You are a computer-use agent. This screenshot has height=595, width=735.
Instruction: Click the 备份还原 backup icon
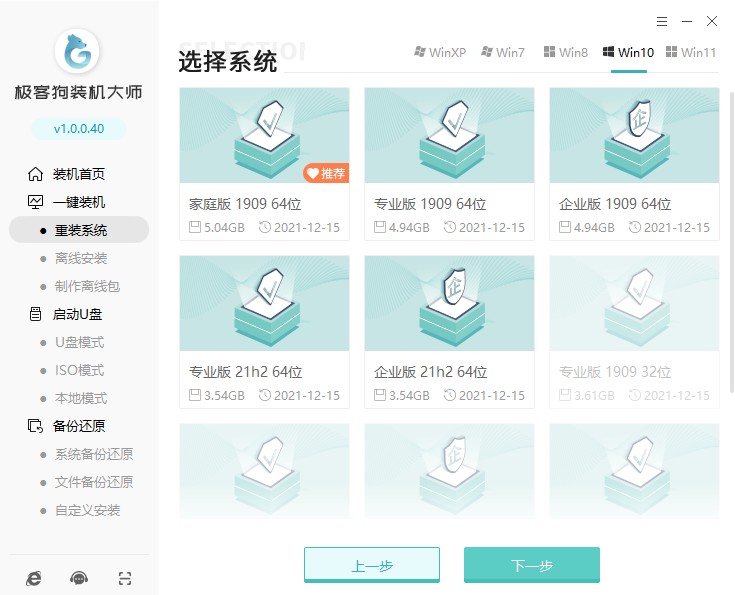point(35,426)
